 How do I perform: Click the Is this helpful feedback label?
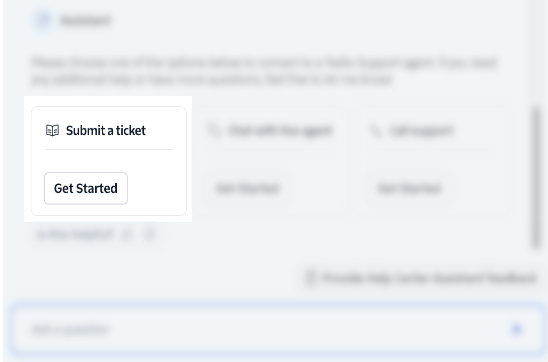pyautogui.click(x=75, y=234)
